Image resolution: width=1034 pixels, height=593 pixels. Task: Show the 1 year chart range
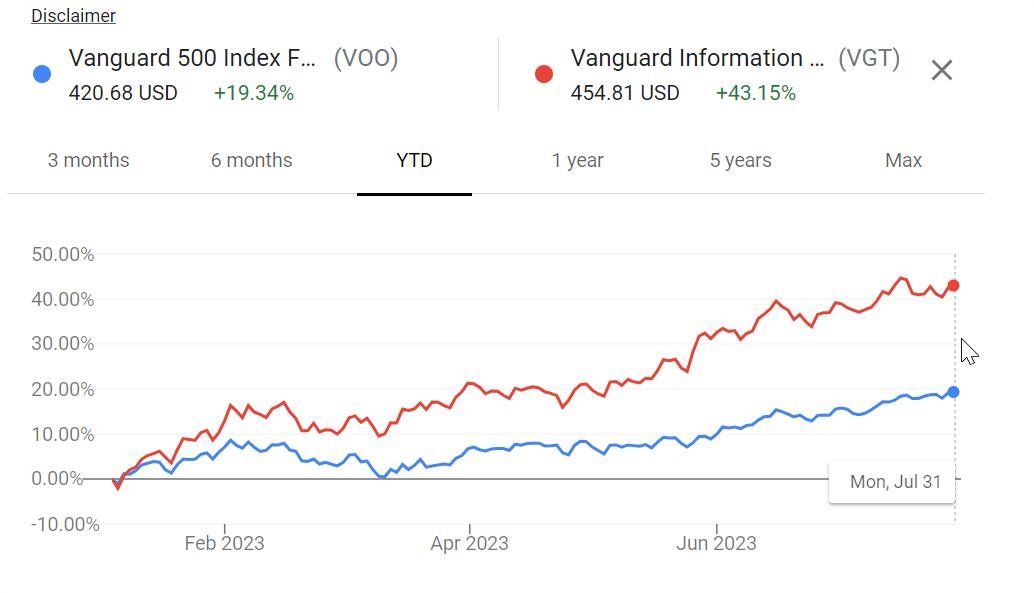tap(577, 160)
